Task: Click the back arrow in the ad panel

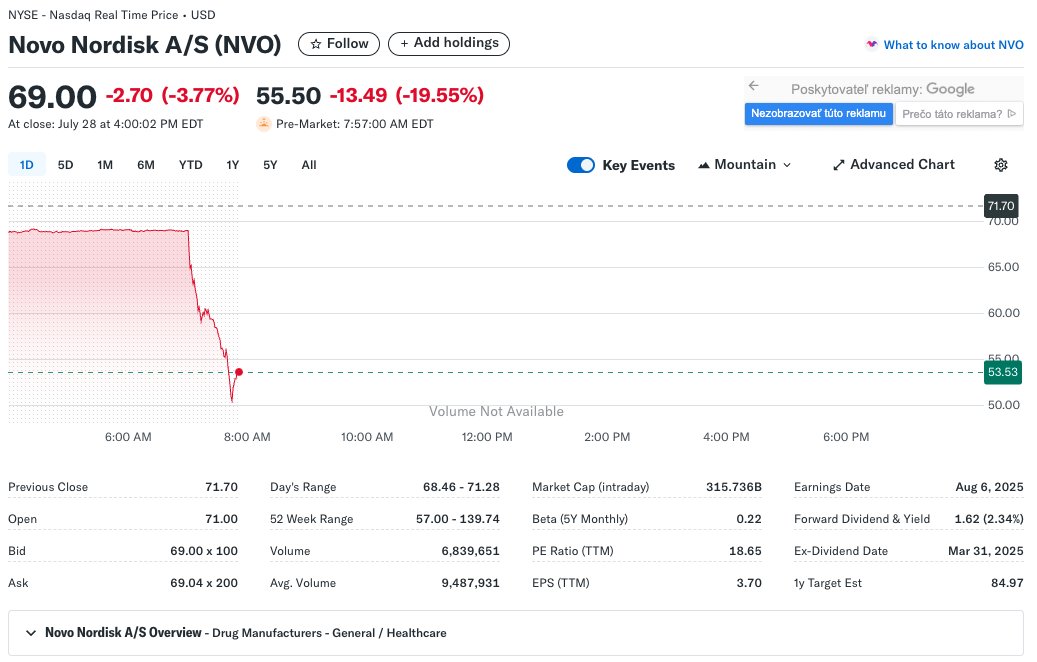Action: [753, 85]
